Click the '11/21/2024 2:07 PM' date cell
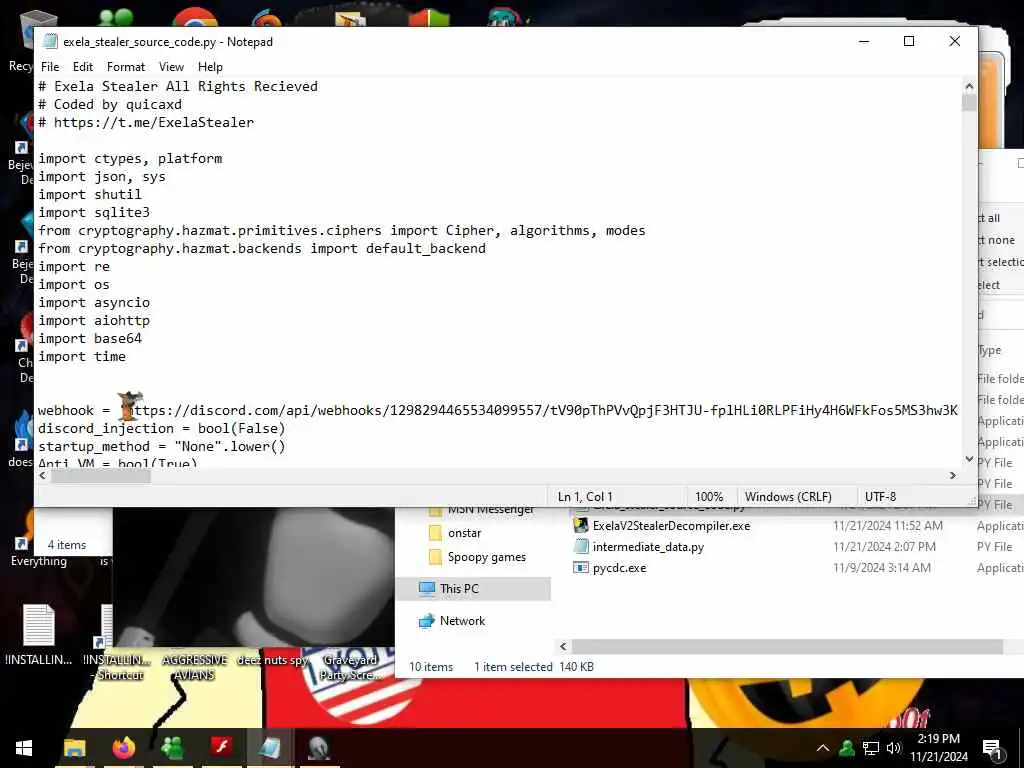 [884, 547]
